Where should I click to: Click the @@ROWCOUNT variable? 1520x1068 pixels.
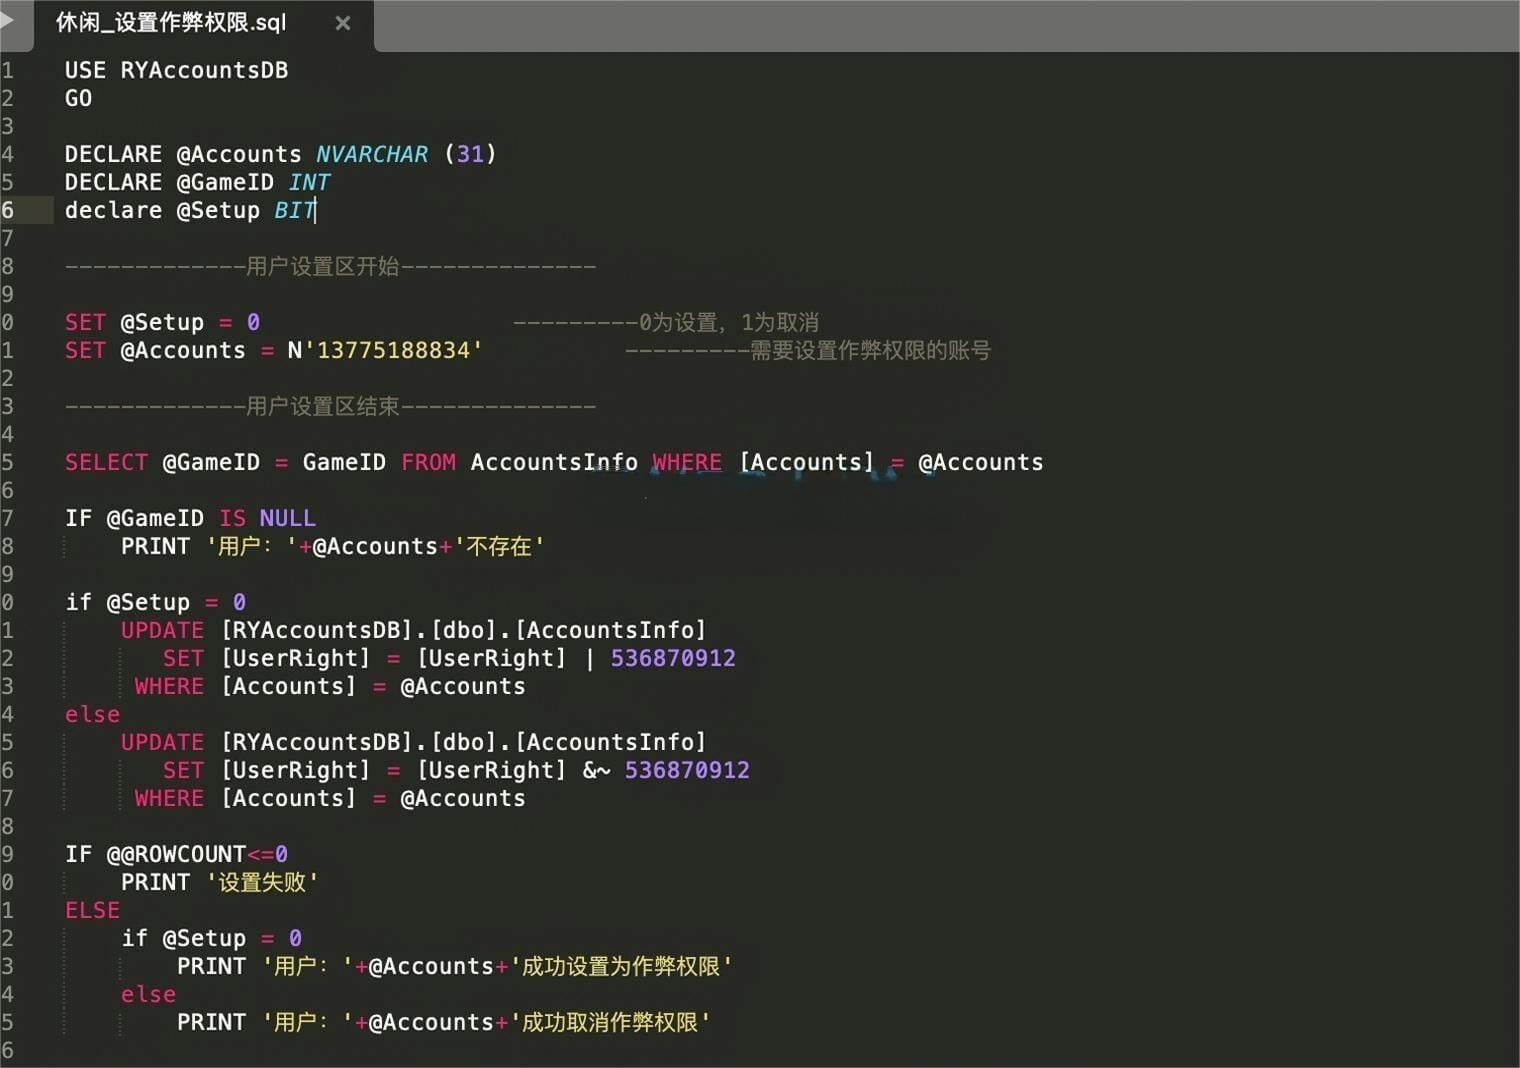176,854
